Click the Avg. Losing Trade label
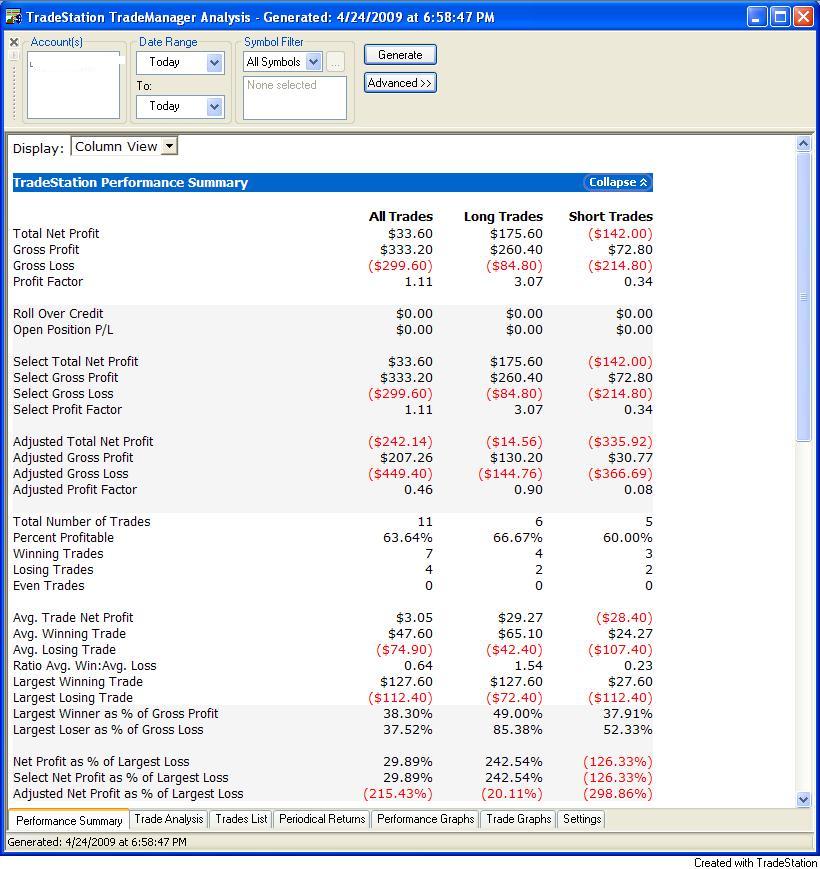 pyautogui.click(x=65, y=650)
